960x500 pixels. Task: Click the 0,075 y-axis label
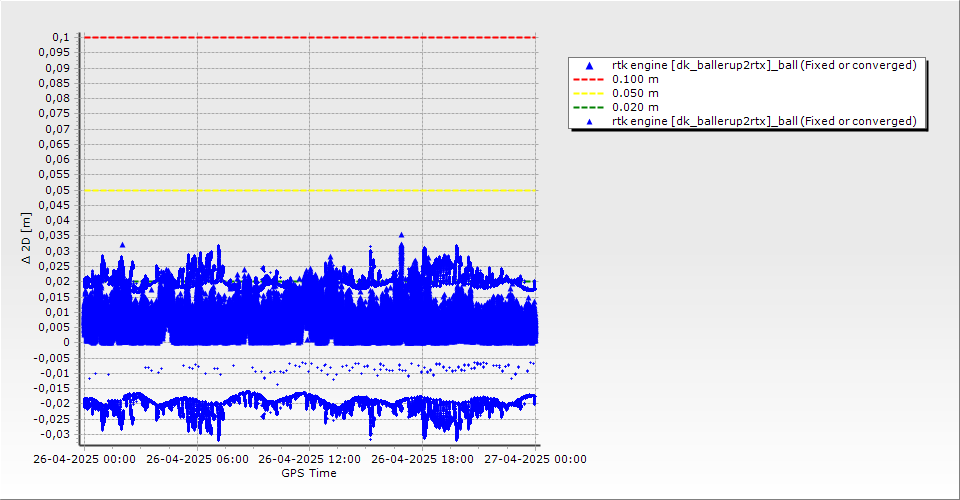54,113
